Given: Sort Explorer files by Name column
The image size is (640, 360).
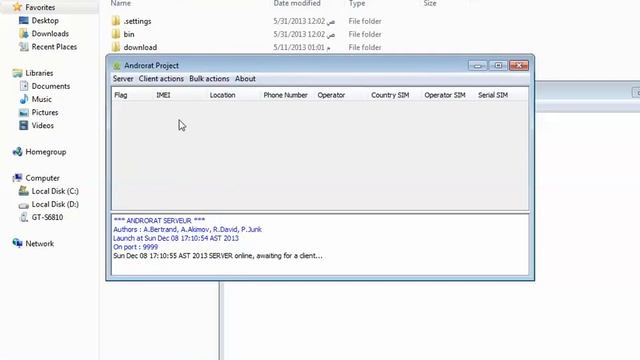Looking at the screenshot, I should click(x=121, y=3).
